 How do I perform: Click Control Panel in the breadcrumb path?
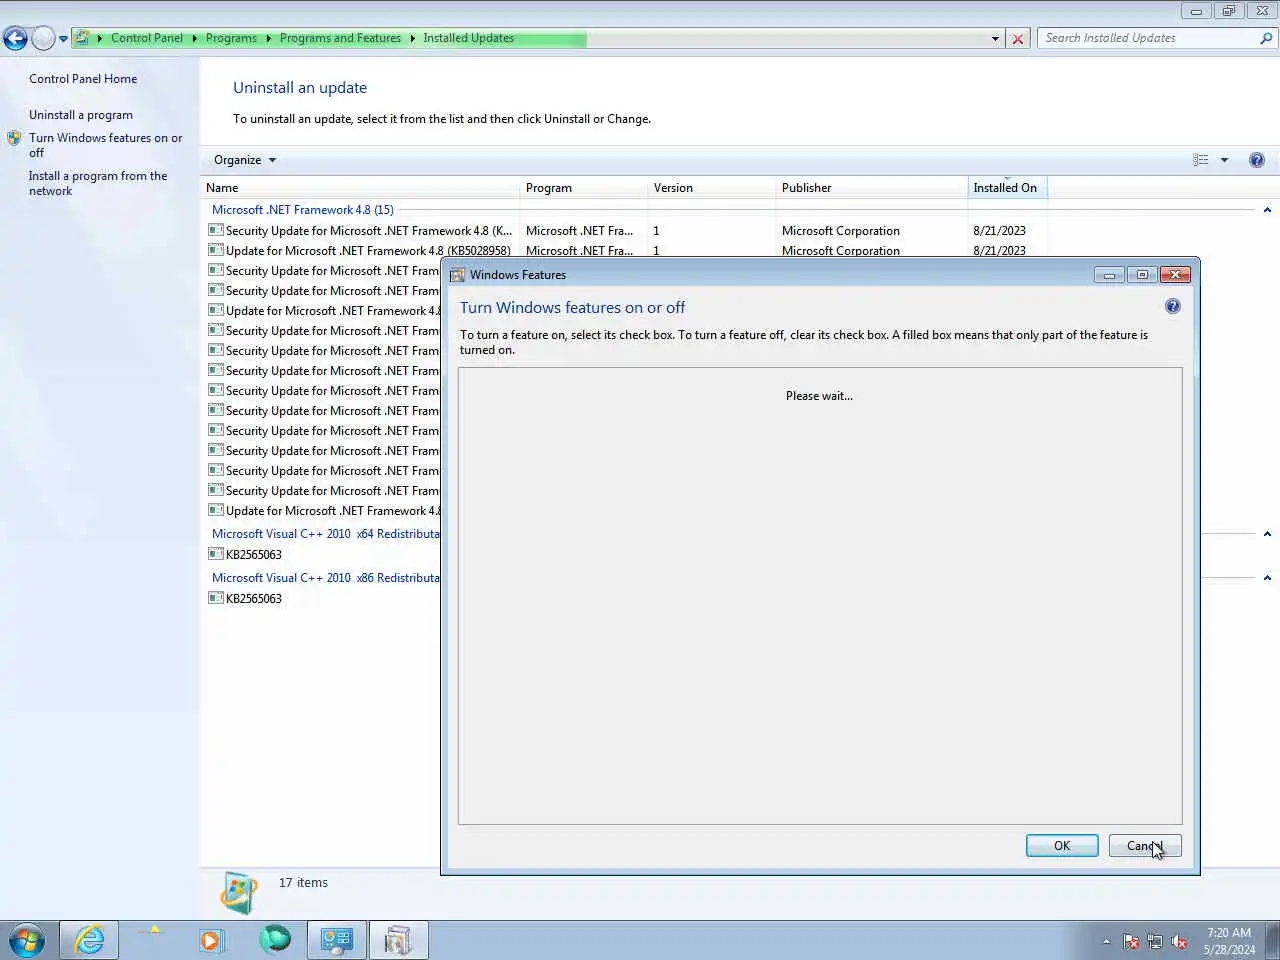[147, 38]
